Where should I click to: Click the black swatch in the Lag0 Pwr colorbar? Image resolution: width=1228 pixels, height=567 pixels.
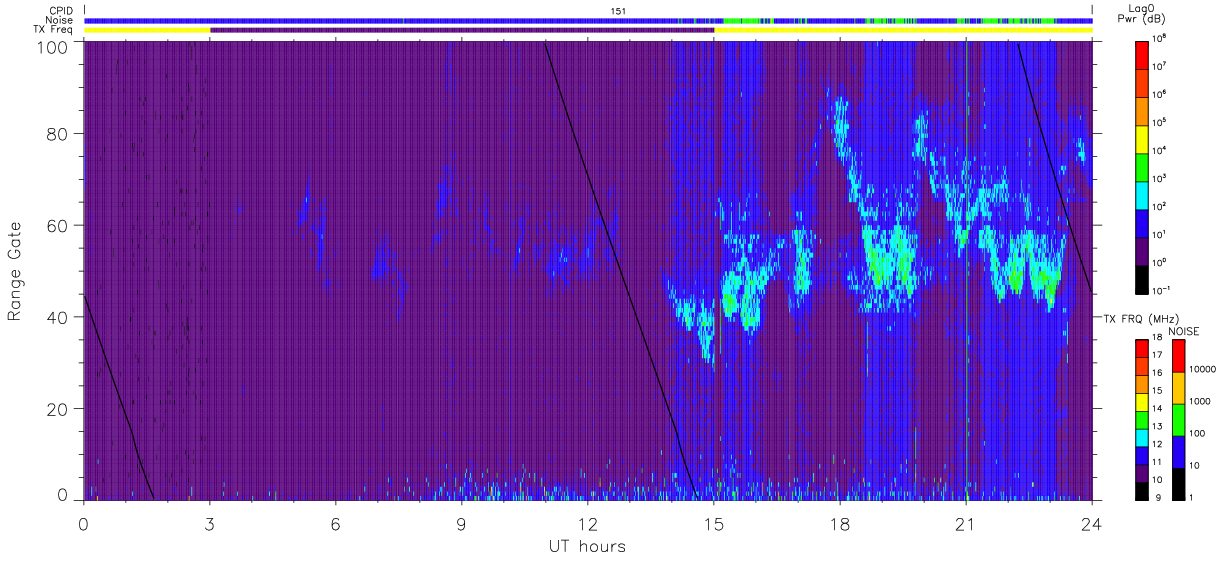1141,279
